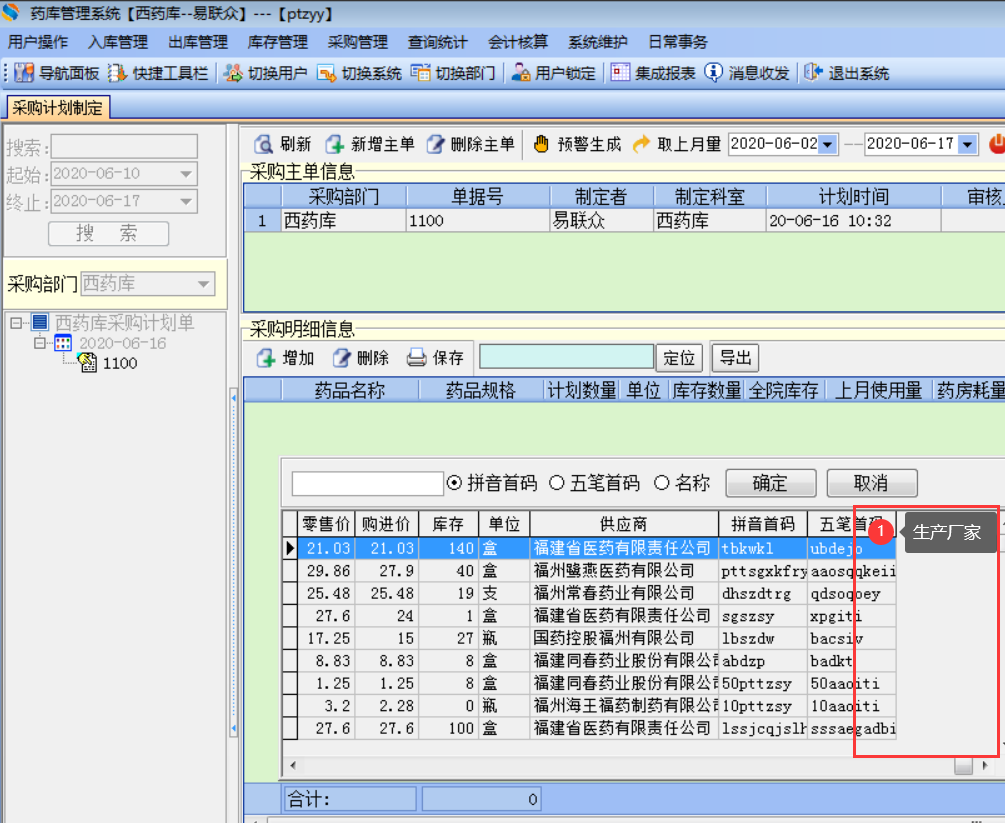Click the 切换部门 switch department icon
The width and height of the screenshot is (1005, 823).
[x=420, y=73]
